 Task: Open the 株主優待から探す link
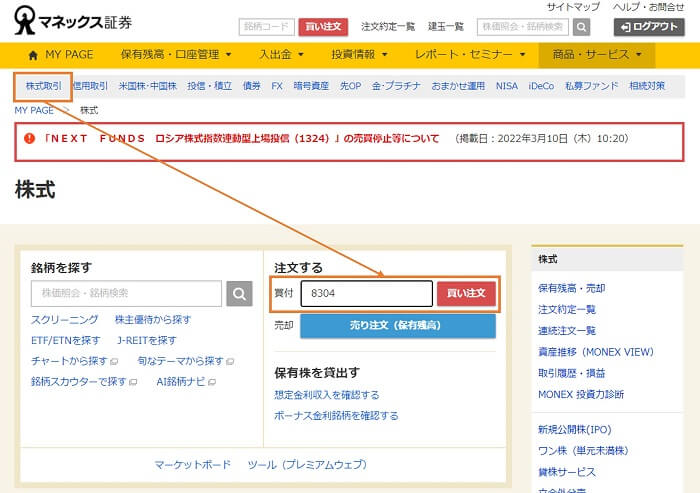[153, 320]
